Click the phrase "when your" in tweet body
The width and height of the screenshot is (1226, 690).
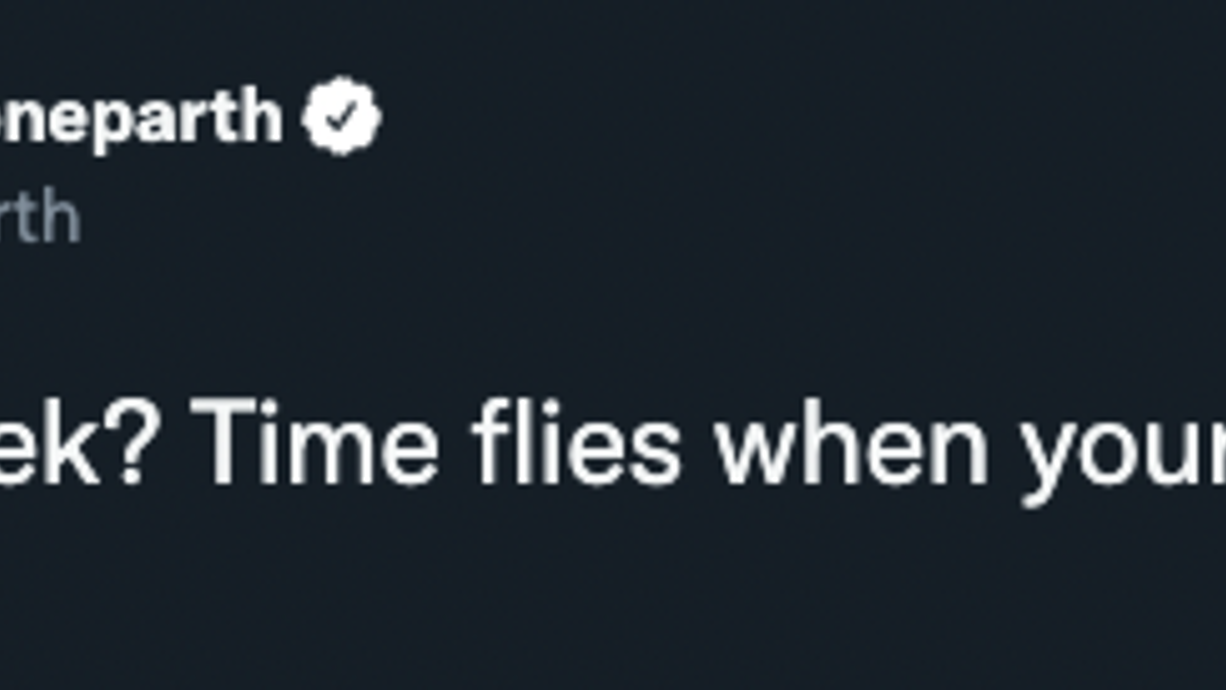tap(970, 450)
